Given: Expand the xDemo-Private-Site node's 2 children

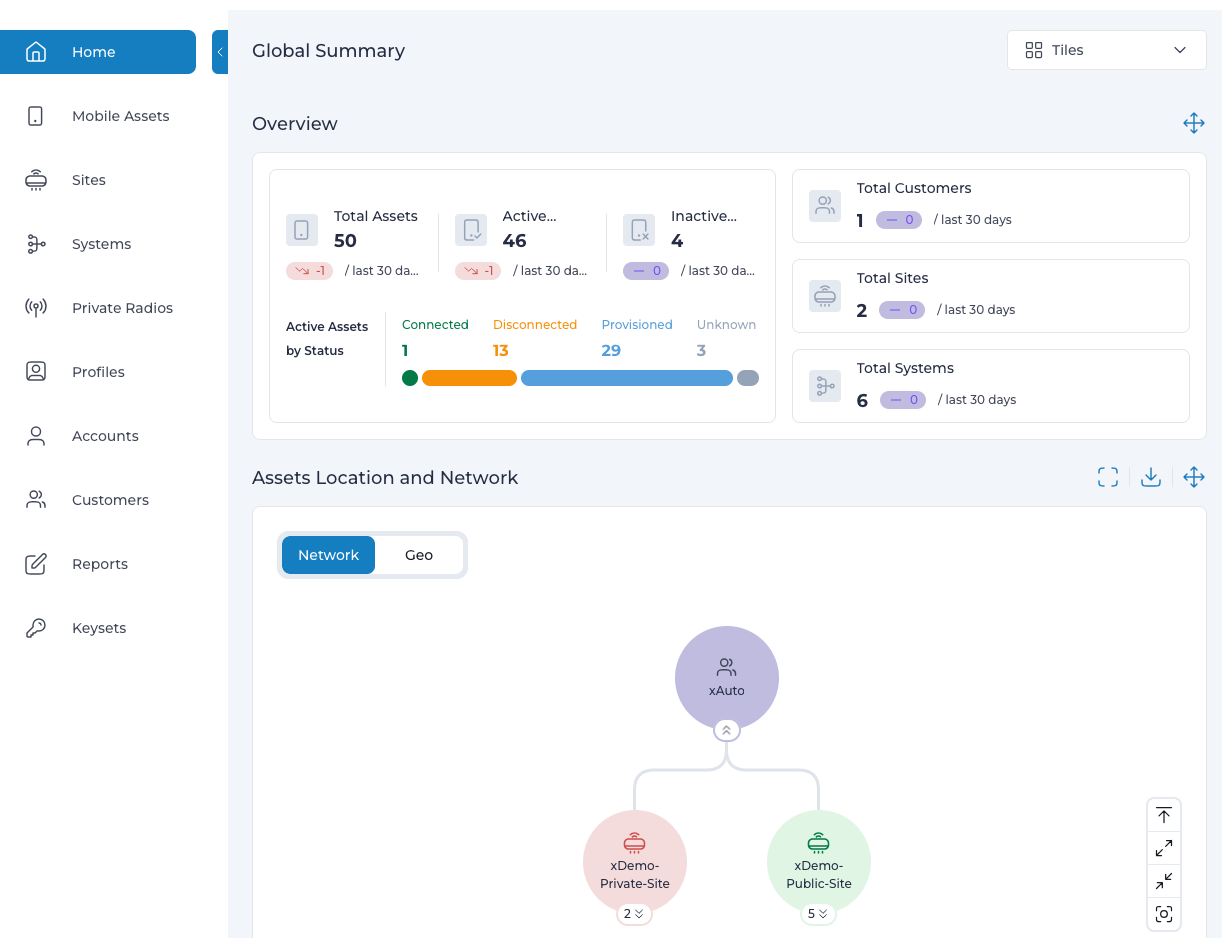Looking at the screenshot, I should (x=634, y=914).
